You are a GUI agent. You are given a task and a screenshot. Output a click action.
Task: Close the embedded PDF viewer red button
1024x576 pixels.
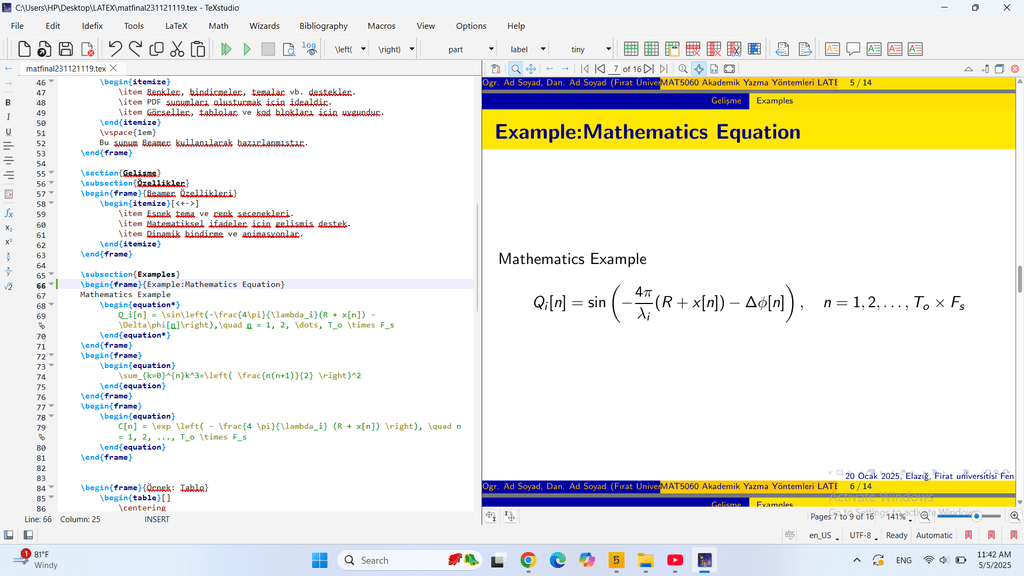coord(1014,69)
